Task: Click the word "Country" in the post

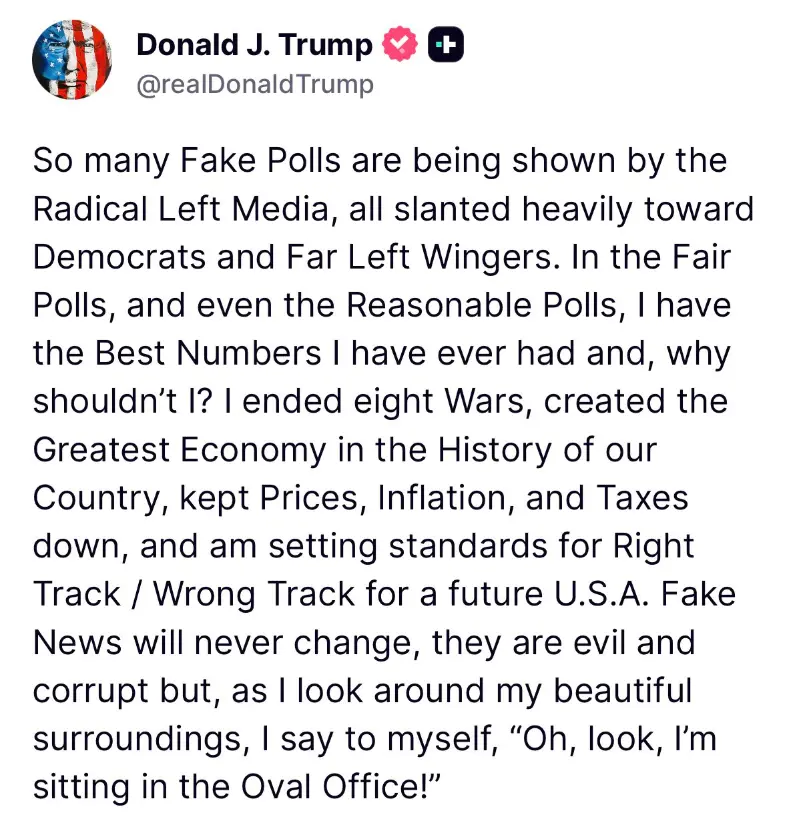Action: point(99,498)
